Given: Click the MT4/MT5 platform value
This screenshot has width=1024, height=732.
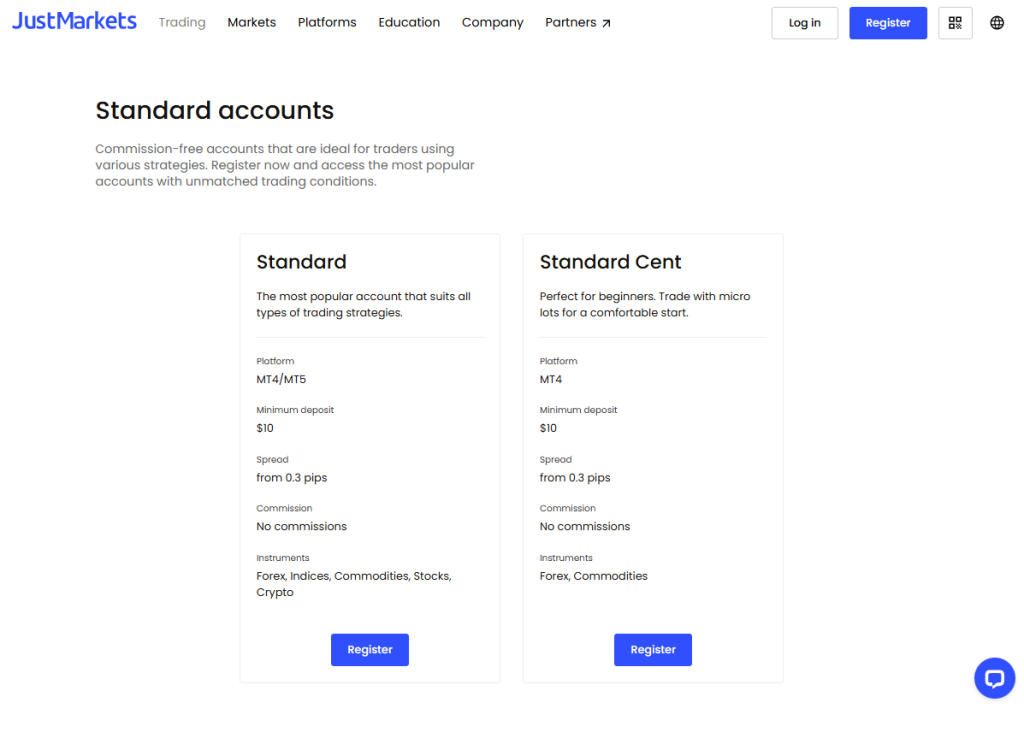Looking at the screenshot, I should coord(281,379).
